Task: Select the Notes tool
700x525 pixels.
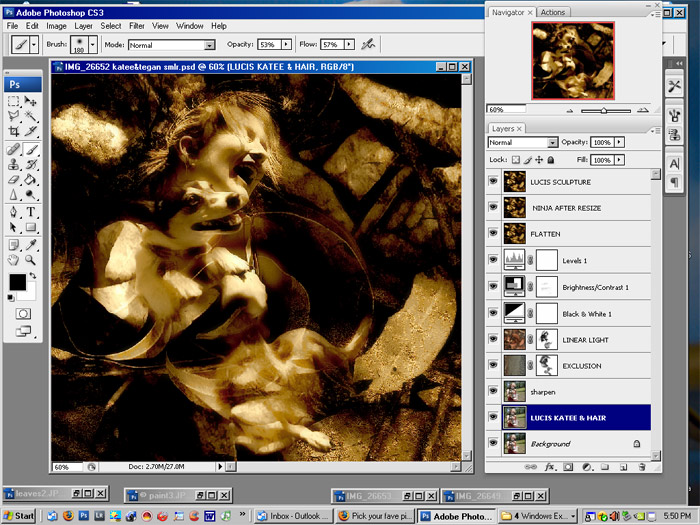Action: pyautogui.click(x=14, y=245)
